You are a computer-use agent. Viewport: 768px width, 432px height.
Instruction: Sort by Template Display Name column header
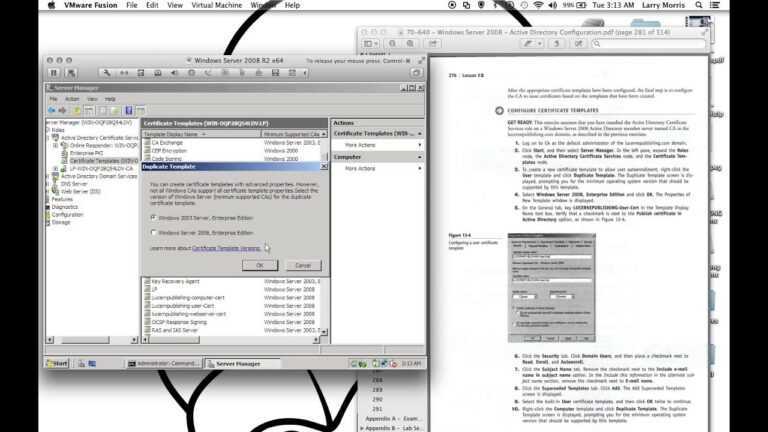201,134
